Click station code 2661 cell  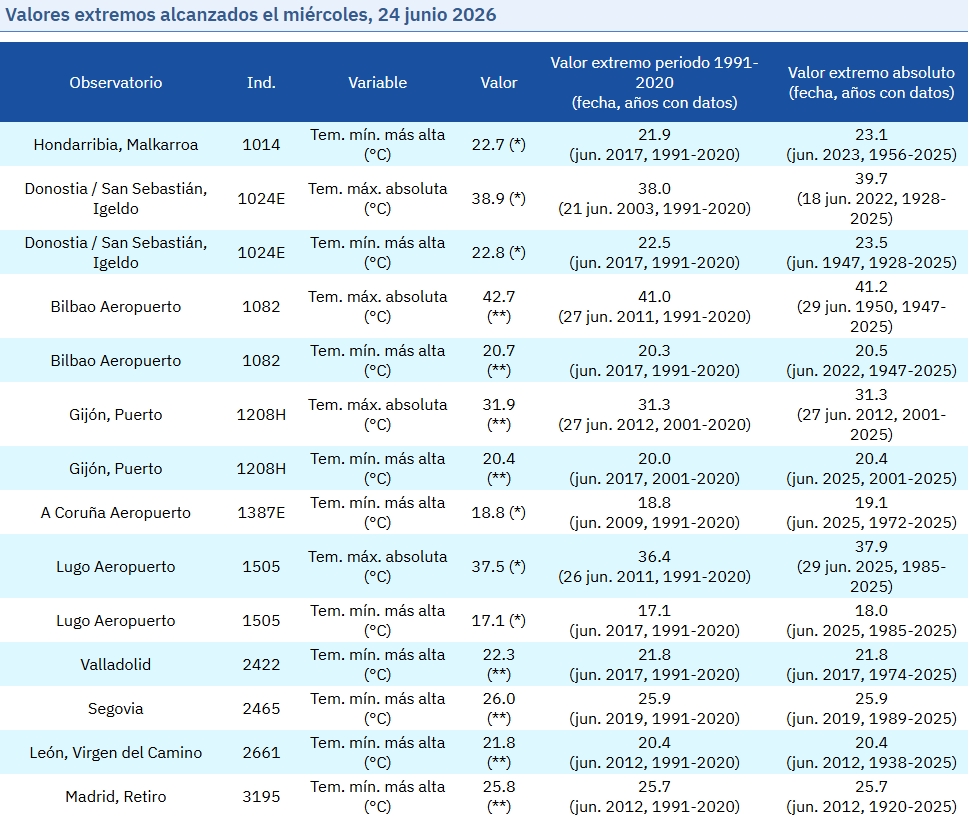[261, 752]
